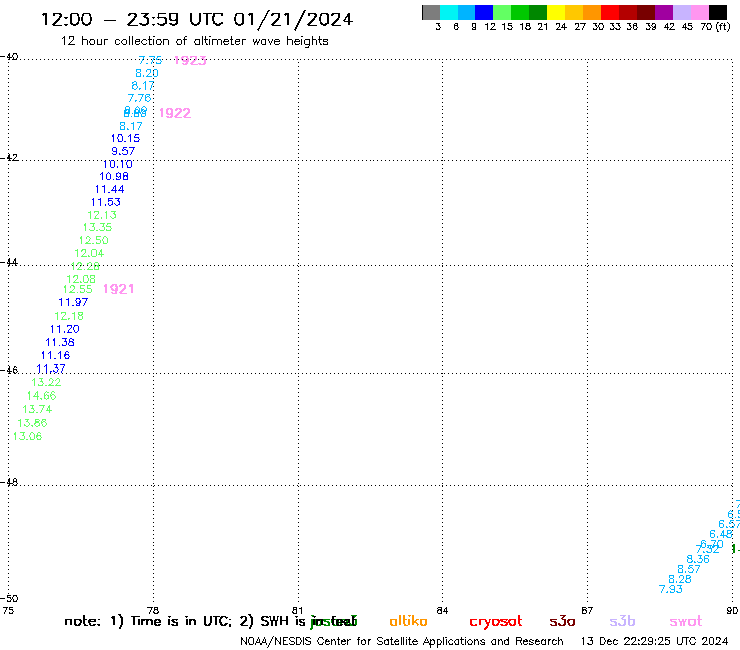This screenshot has height=650, width=740.
Task: Click the blue reading 11.20
Action: (65, 329)
